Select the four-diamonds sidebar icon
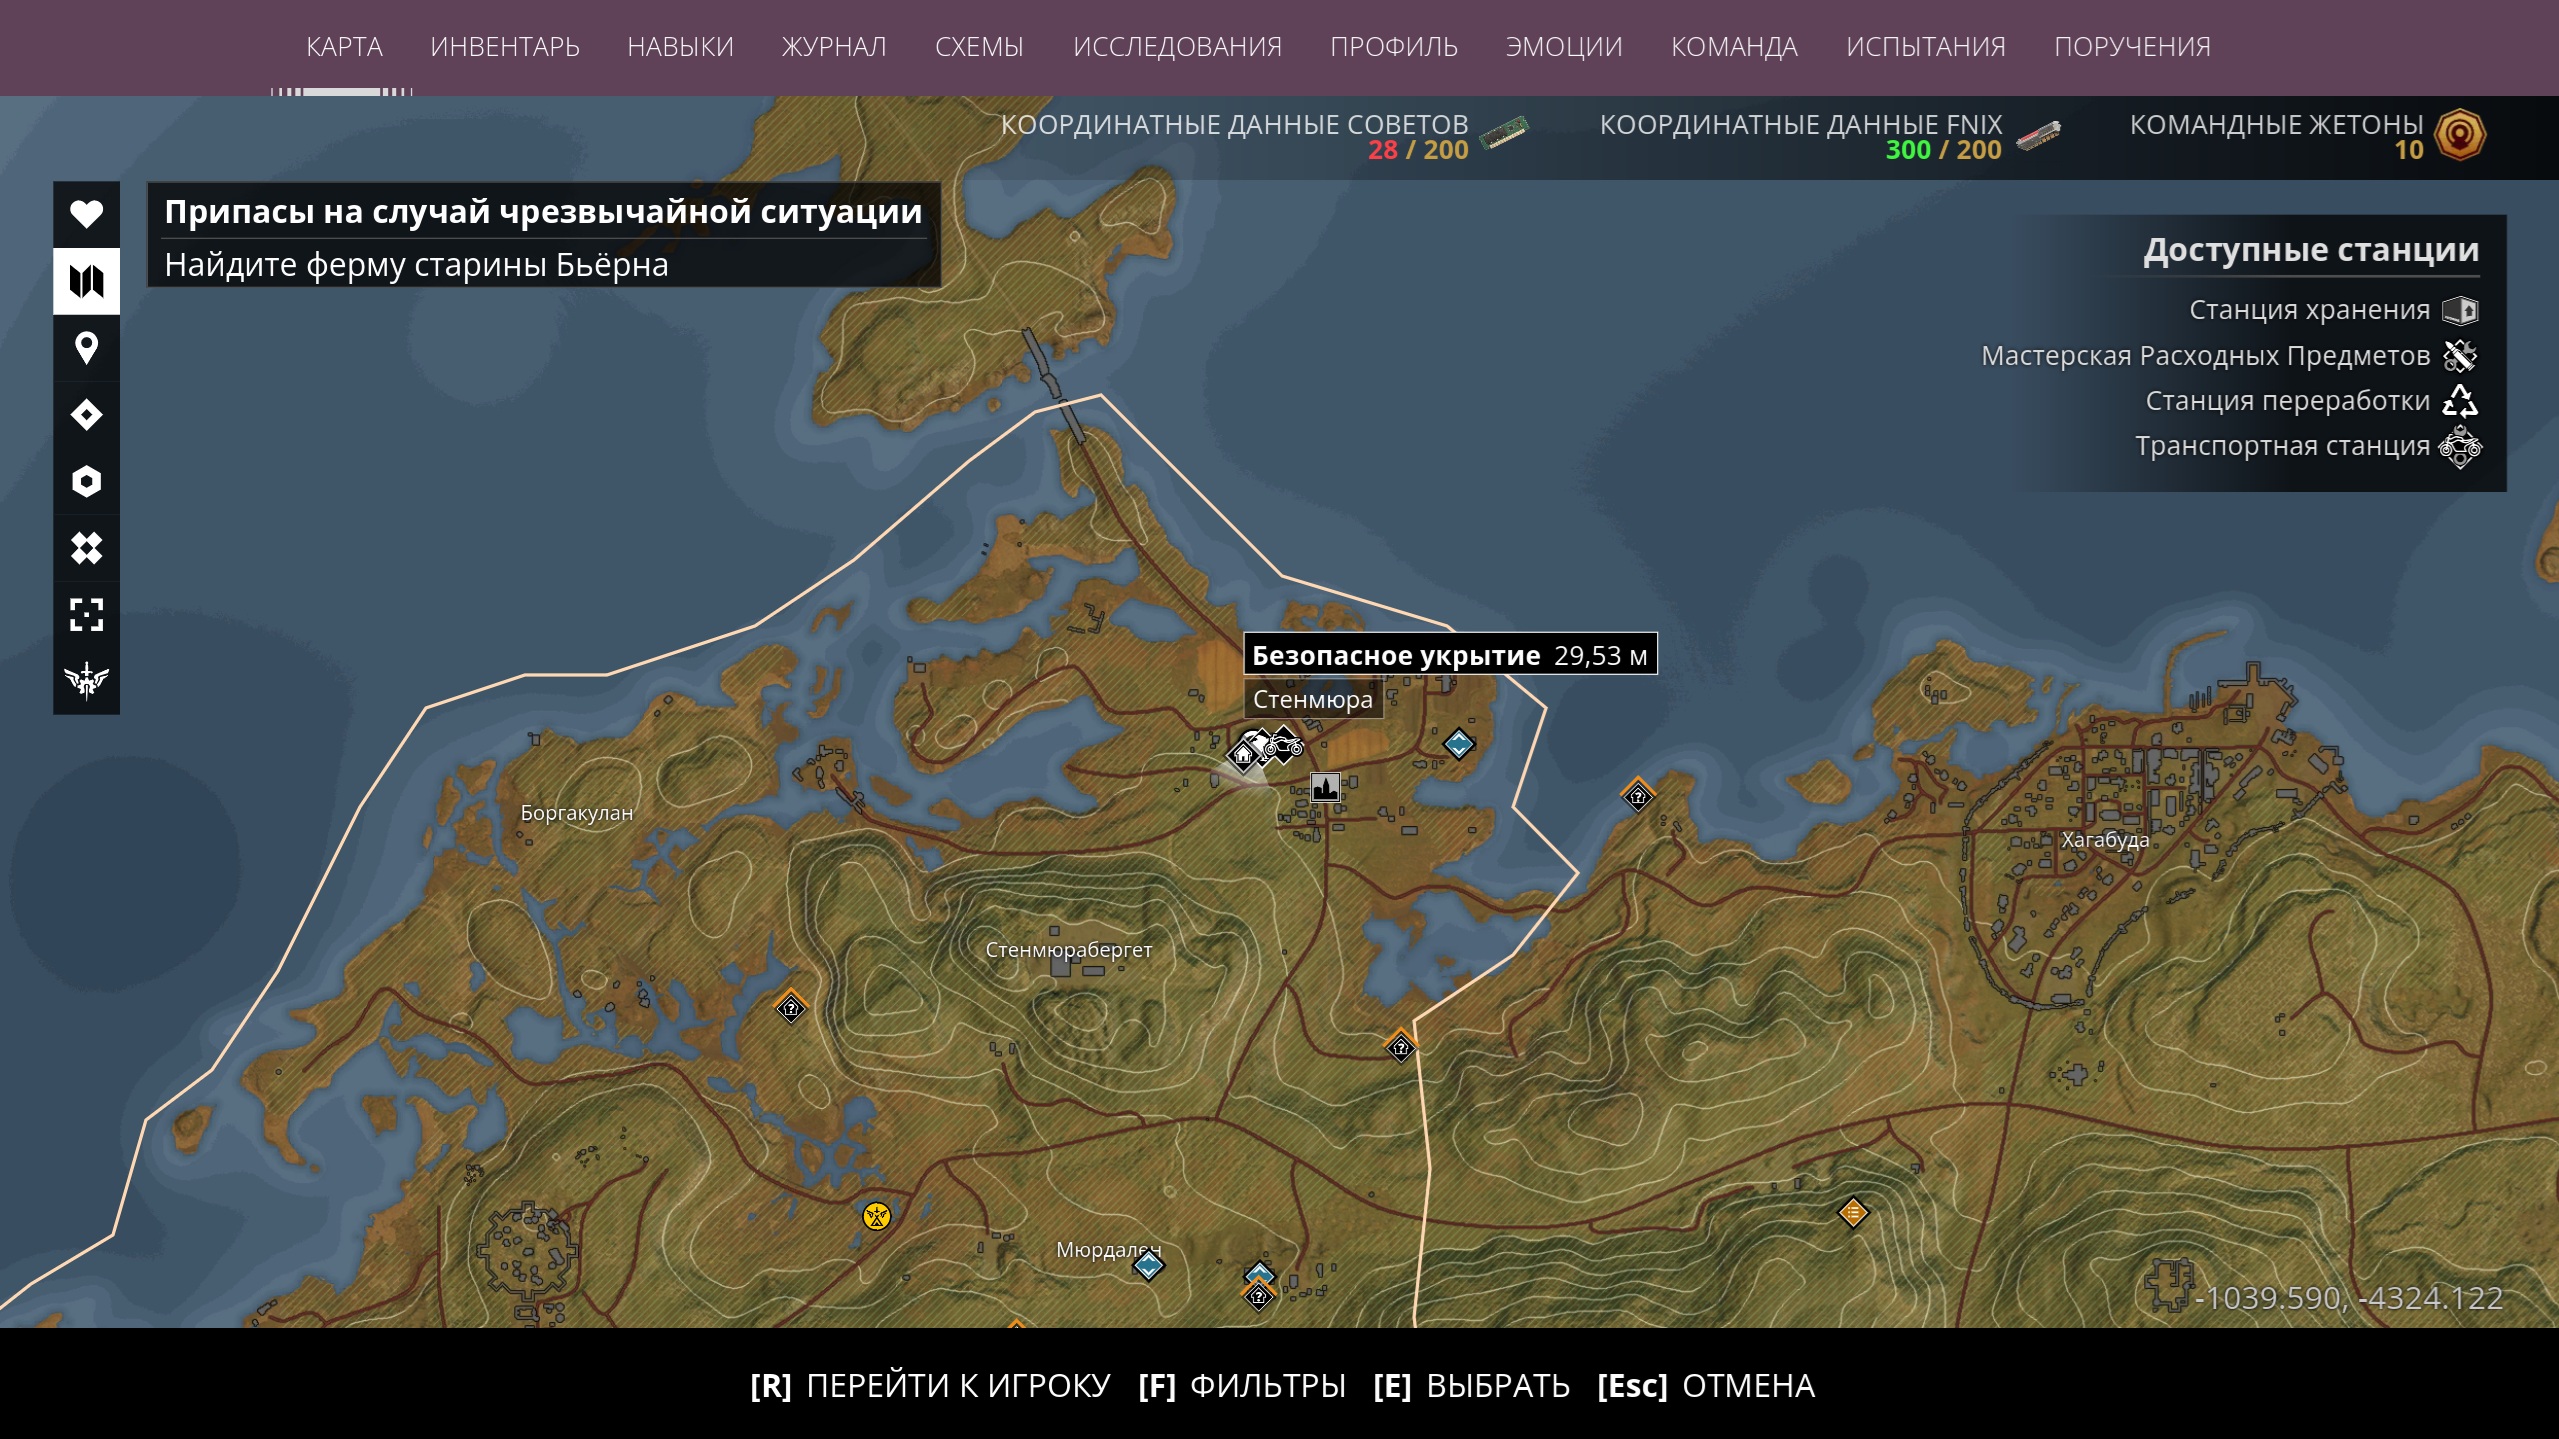 pos(86,548)
